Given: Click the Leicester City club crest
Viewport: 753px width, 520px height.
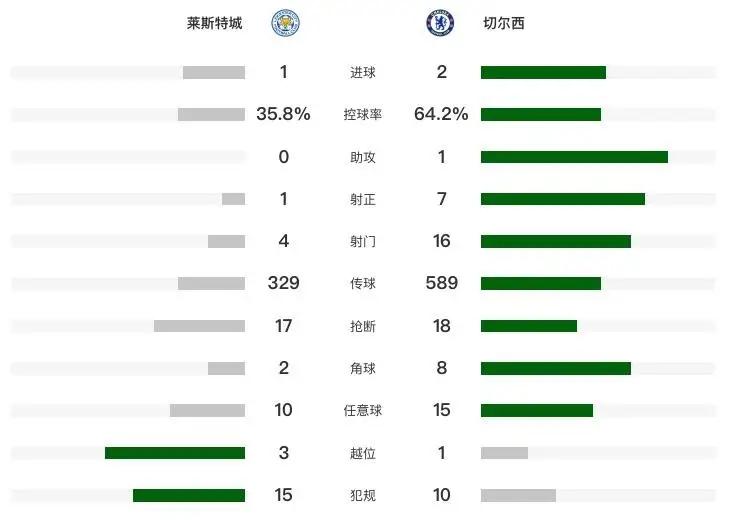Looking at the screenshot, I should pos(285,23).
